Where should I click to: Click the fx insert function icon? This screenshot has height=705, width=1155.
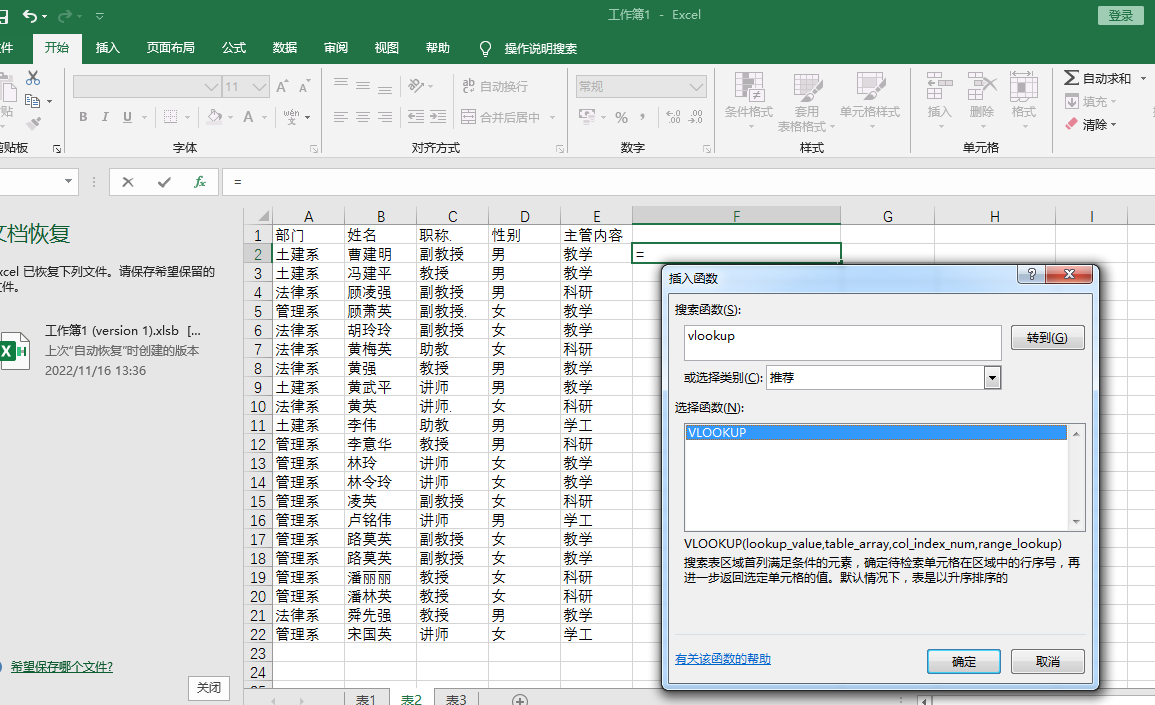[200, 182]
